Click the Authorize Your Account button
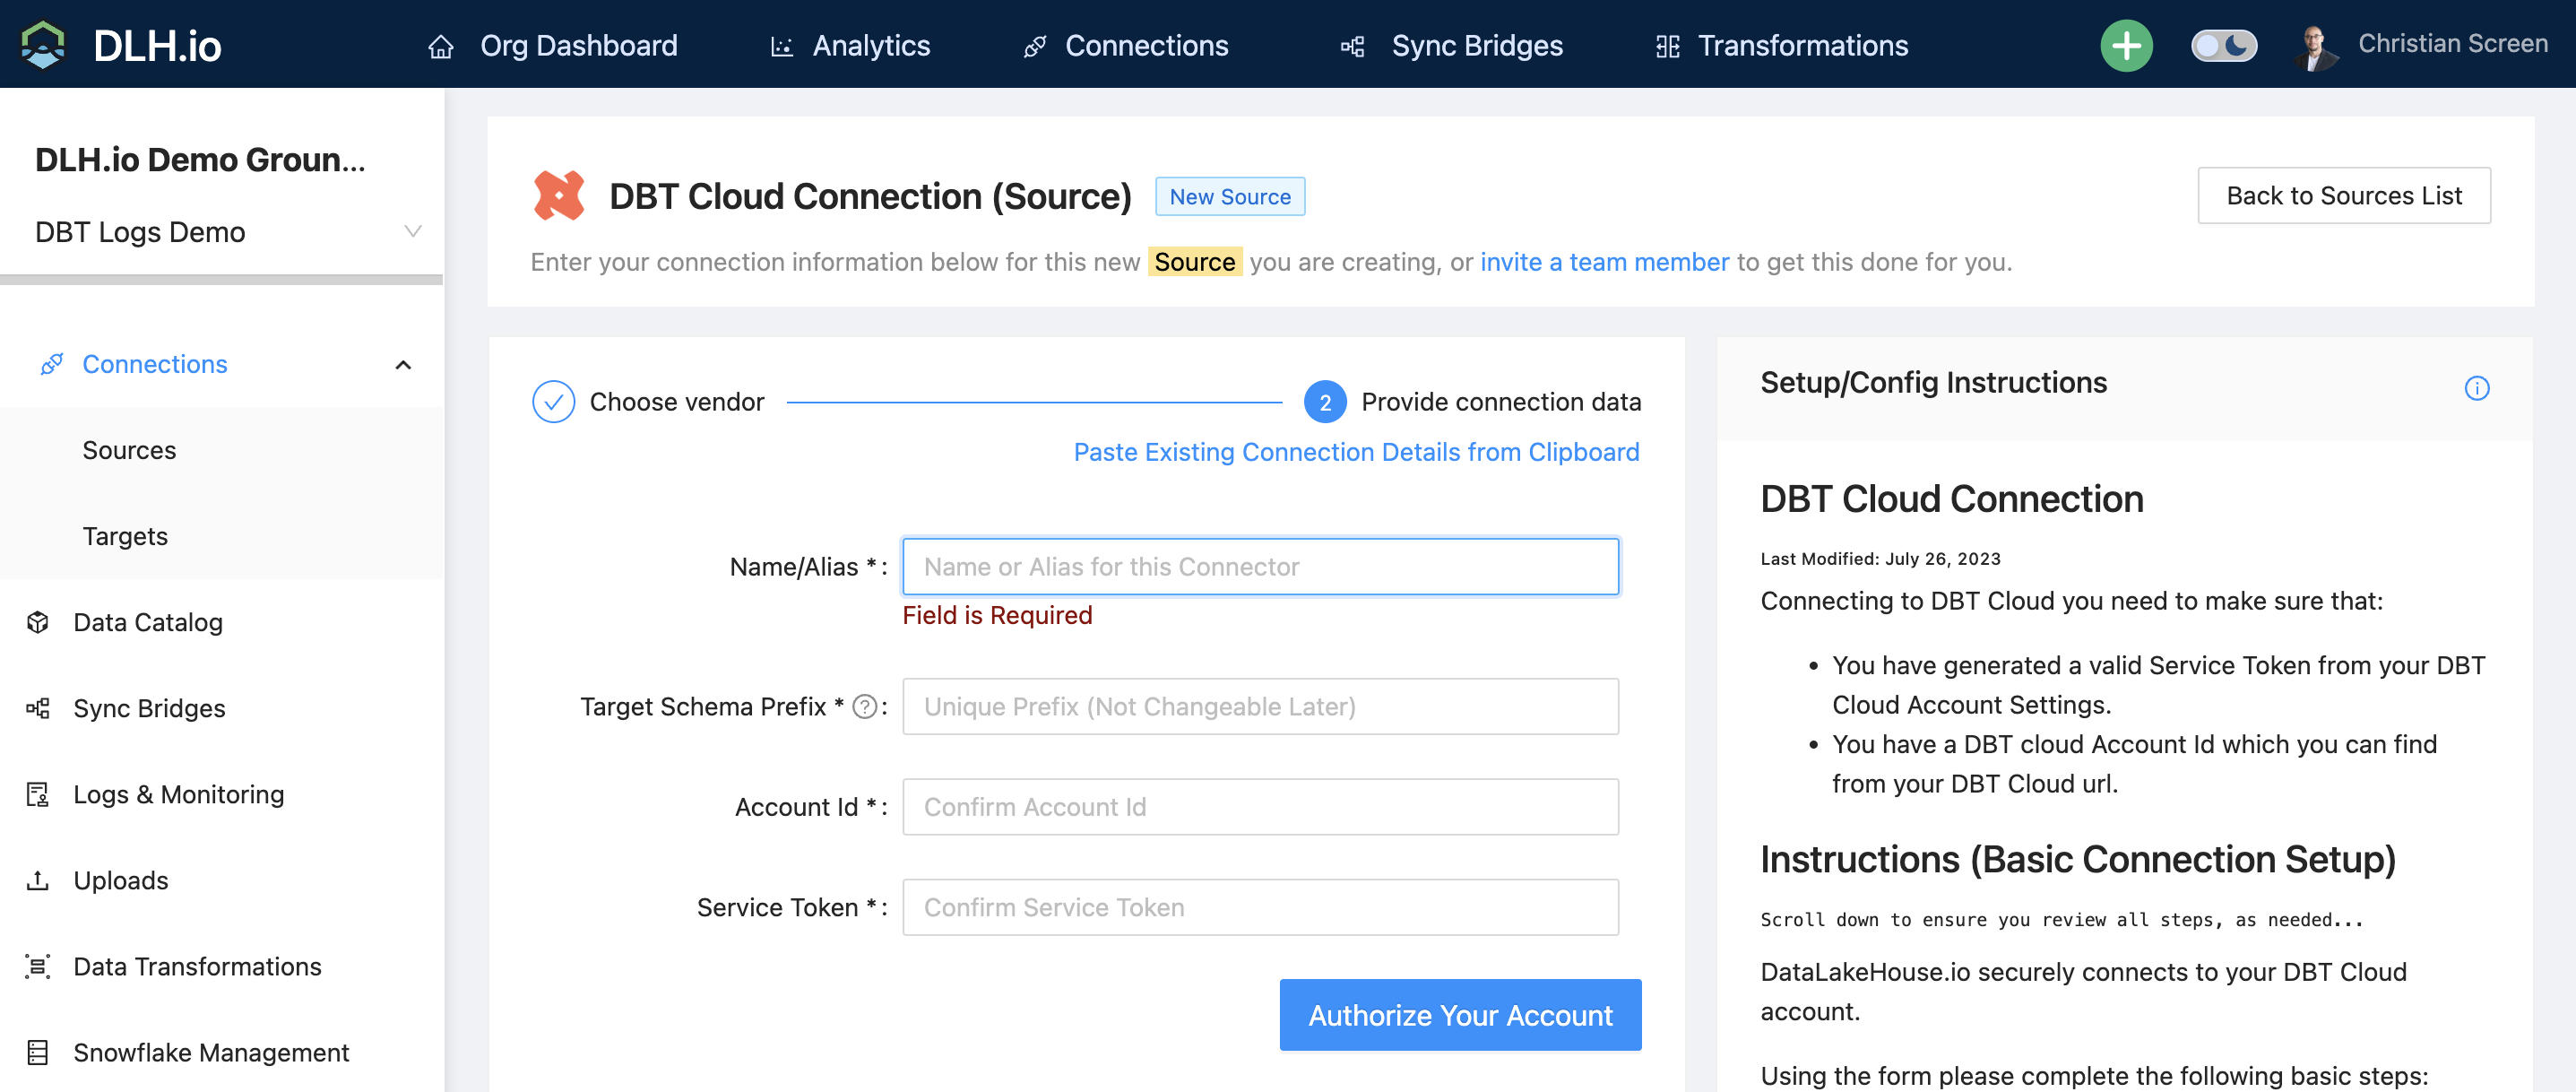 tap(1459, 1015)
